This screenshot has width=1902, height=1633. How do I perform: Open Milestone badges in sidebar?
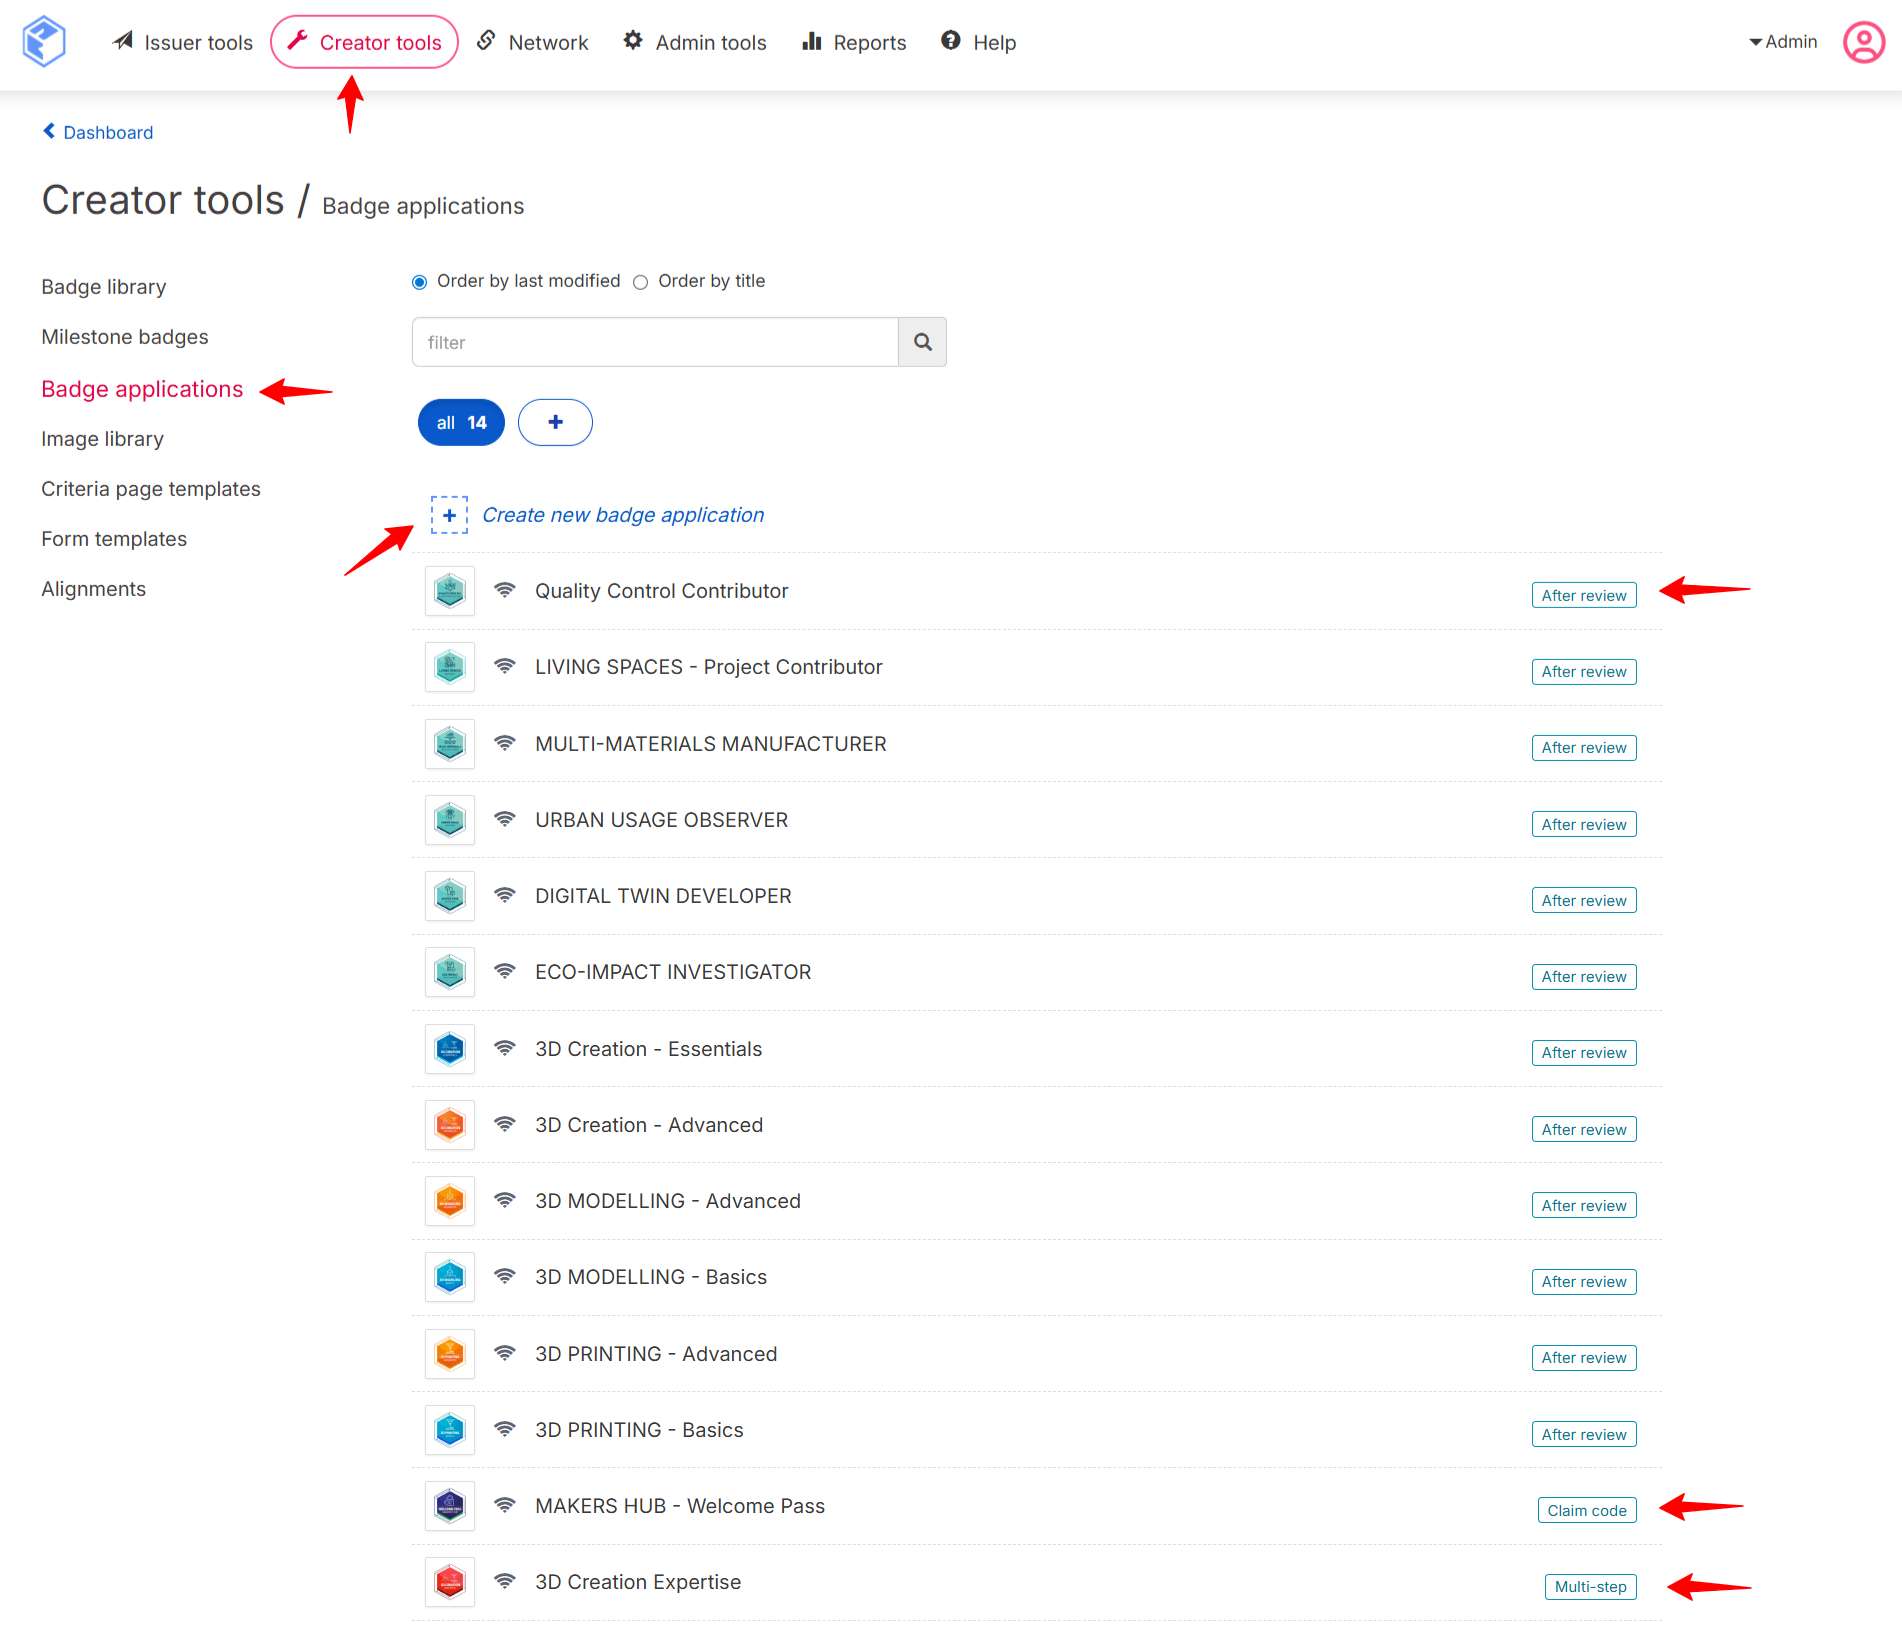(x=125, y=337)
